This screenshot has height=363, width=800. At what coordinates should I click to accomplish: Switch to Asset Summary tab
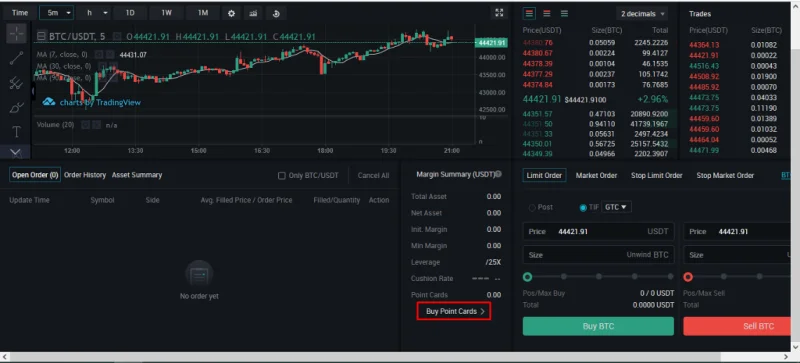pos(137,175)
